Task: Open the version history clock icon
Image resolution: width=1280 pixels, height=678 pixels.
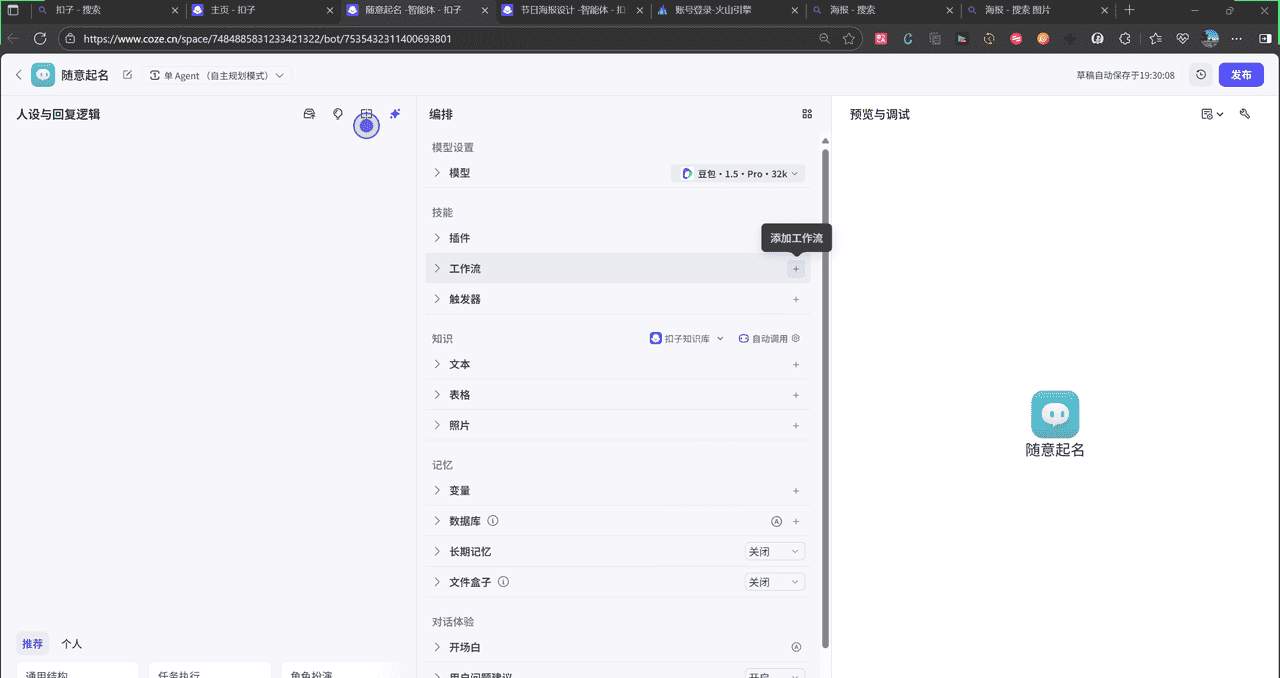Action: coord(1200,75)
